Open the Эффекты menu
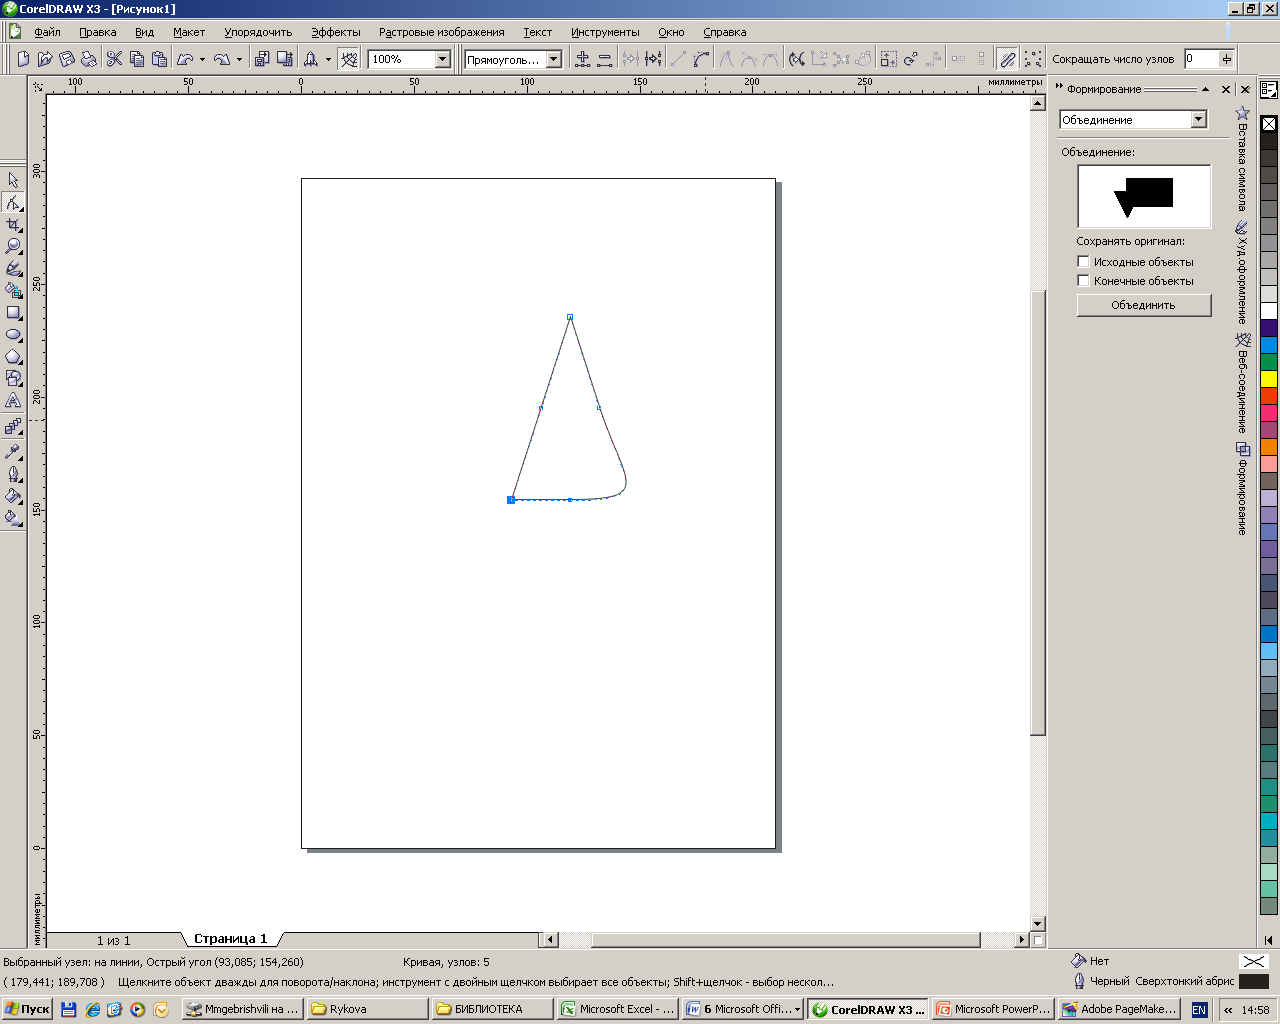 [x=336, y=32]
